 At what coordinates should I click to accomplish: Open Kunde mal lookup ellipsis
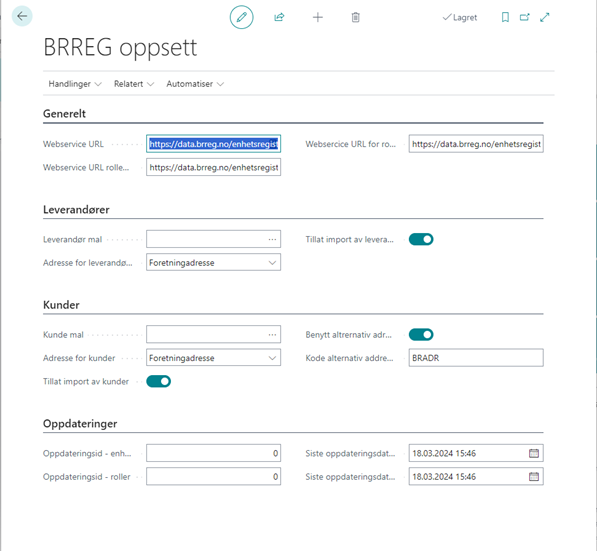pyautogui.click(x=272, y=334)
